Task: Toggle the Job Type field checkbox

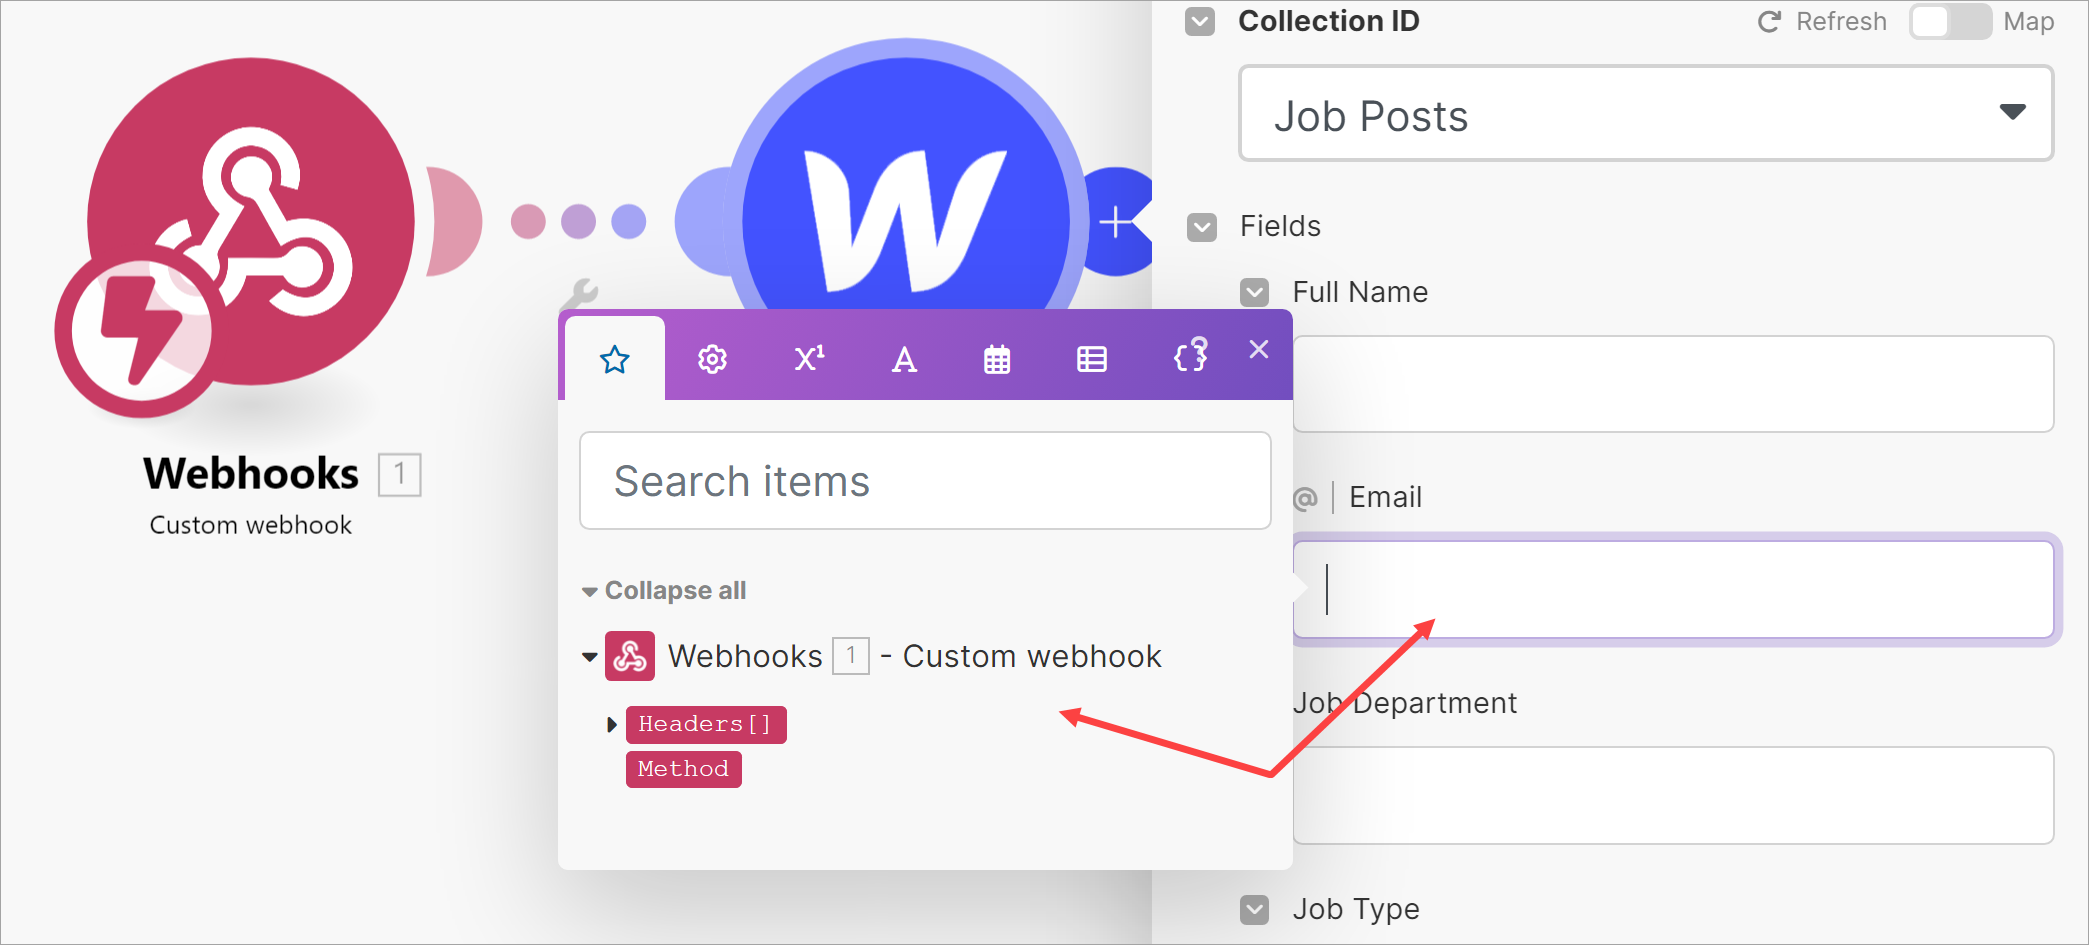Action: coord(1254,910)
